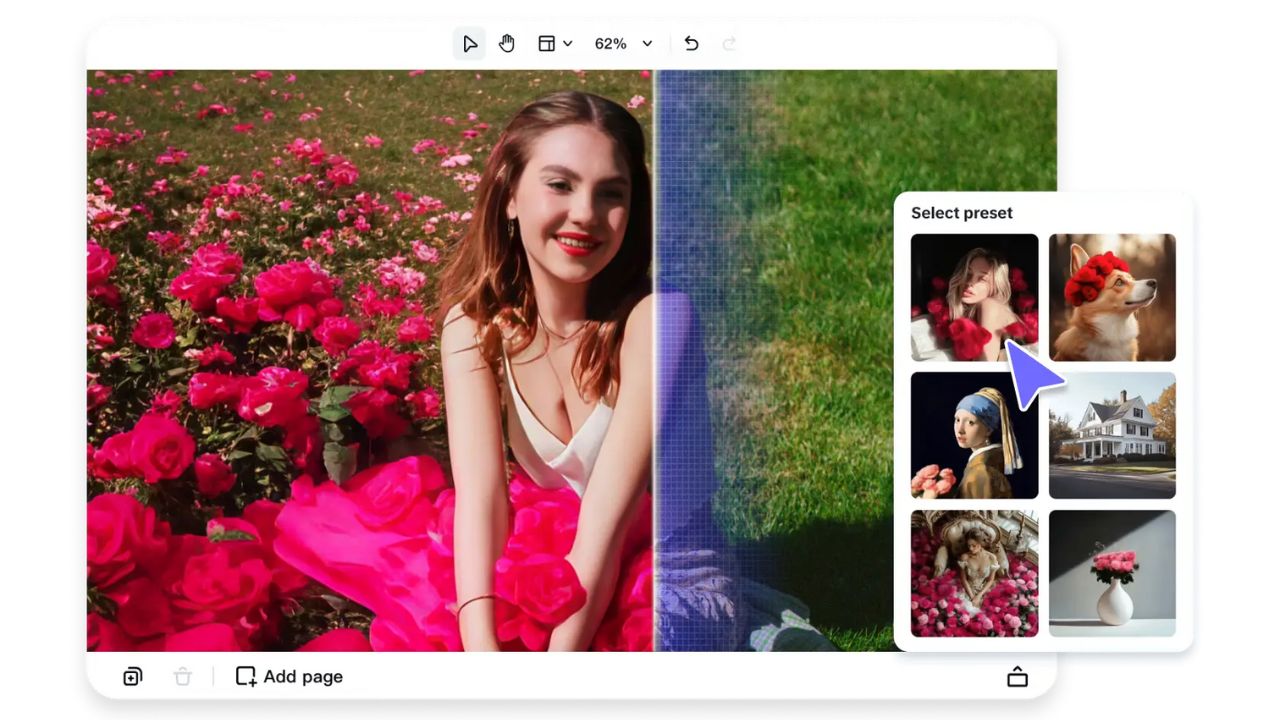
Task: Click the redo arrow icon
Action: click(x=730, y=43)
